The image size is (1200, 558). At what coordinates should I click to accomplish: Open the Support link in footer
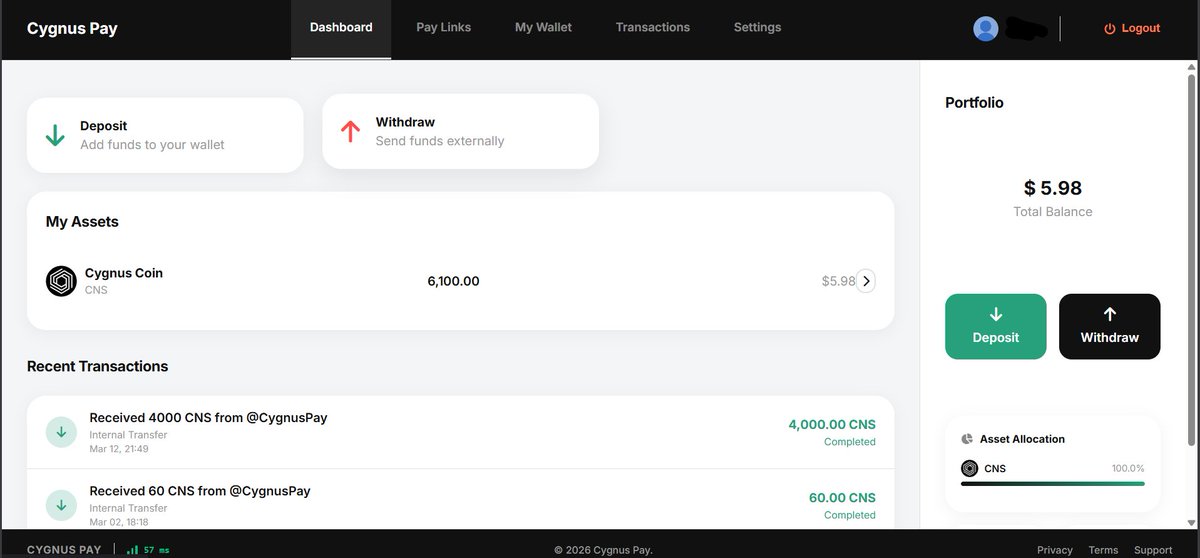pyautogui.click(x=1153, y=550)
